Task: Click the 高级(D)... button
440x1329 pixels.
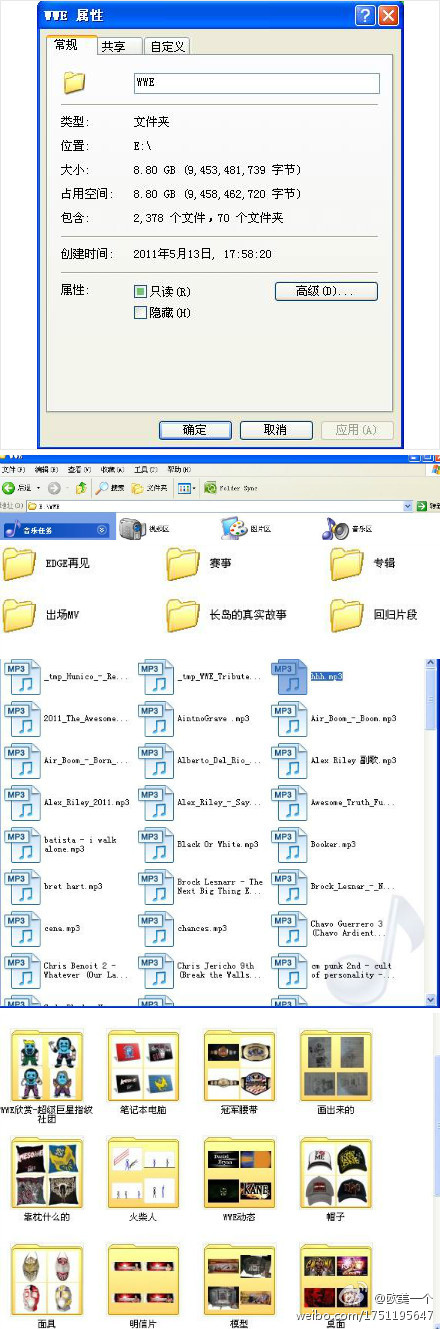Action: 326,291
